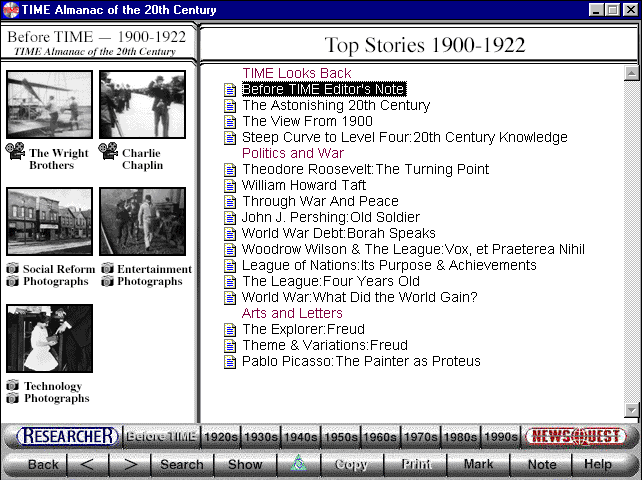
Task: Click the document icon beside John J. Pershing story
Action: 230,217
